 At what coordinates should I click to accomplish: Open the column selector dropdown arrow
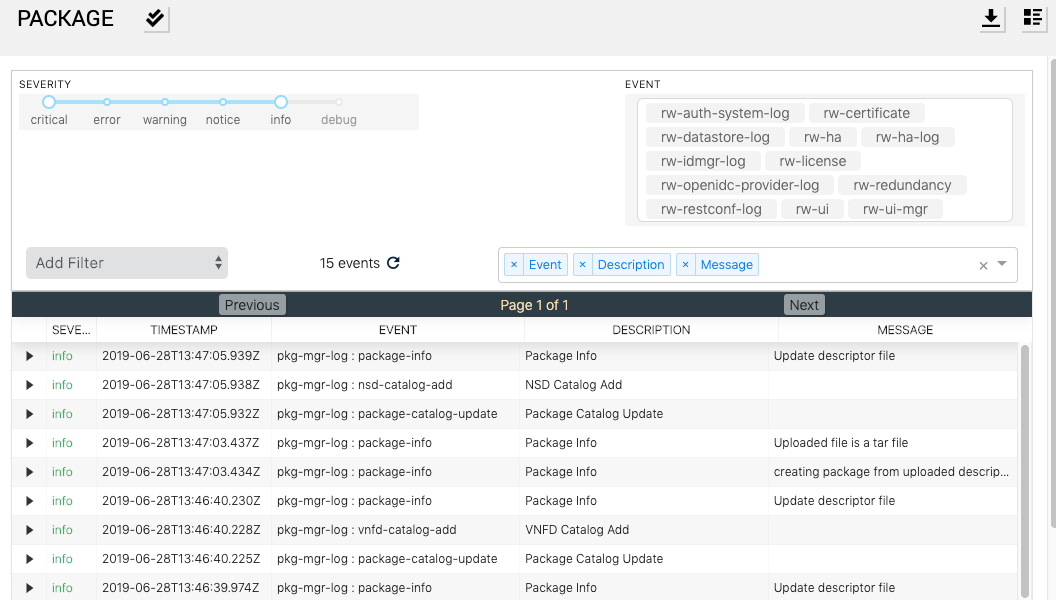point(1002,264)
